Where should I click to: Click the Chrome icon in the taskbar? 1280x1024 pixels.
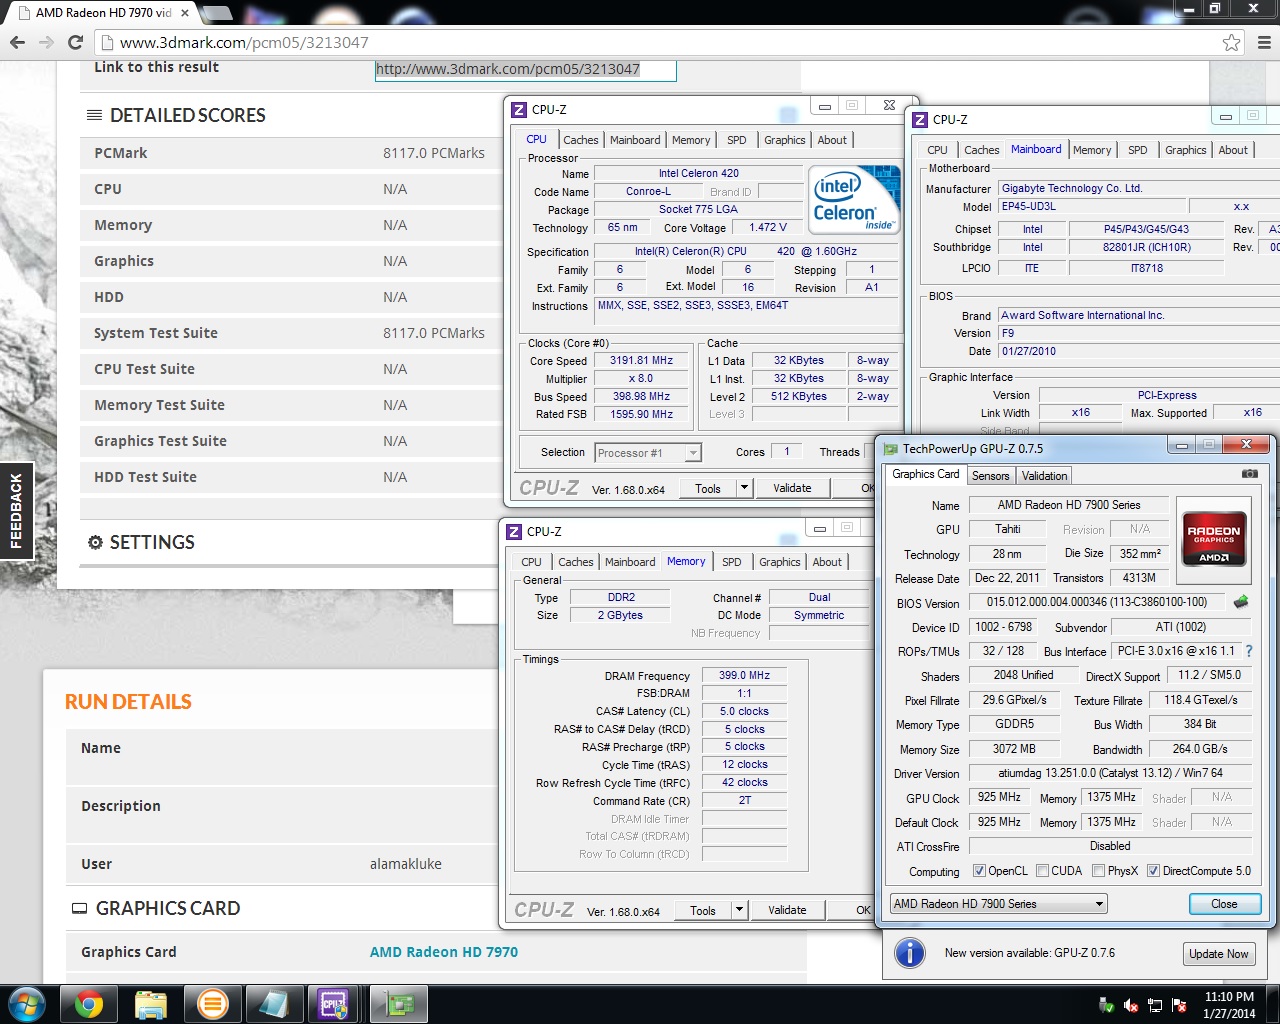(88, 1004)
